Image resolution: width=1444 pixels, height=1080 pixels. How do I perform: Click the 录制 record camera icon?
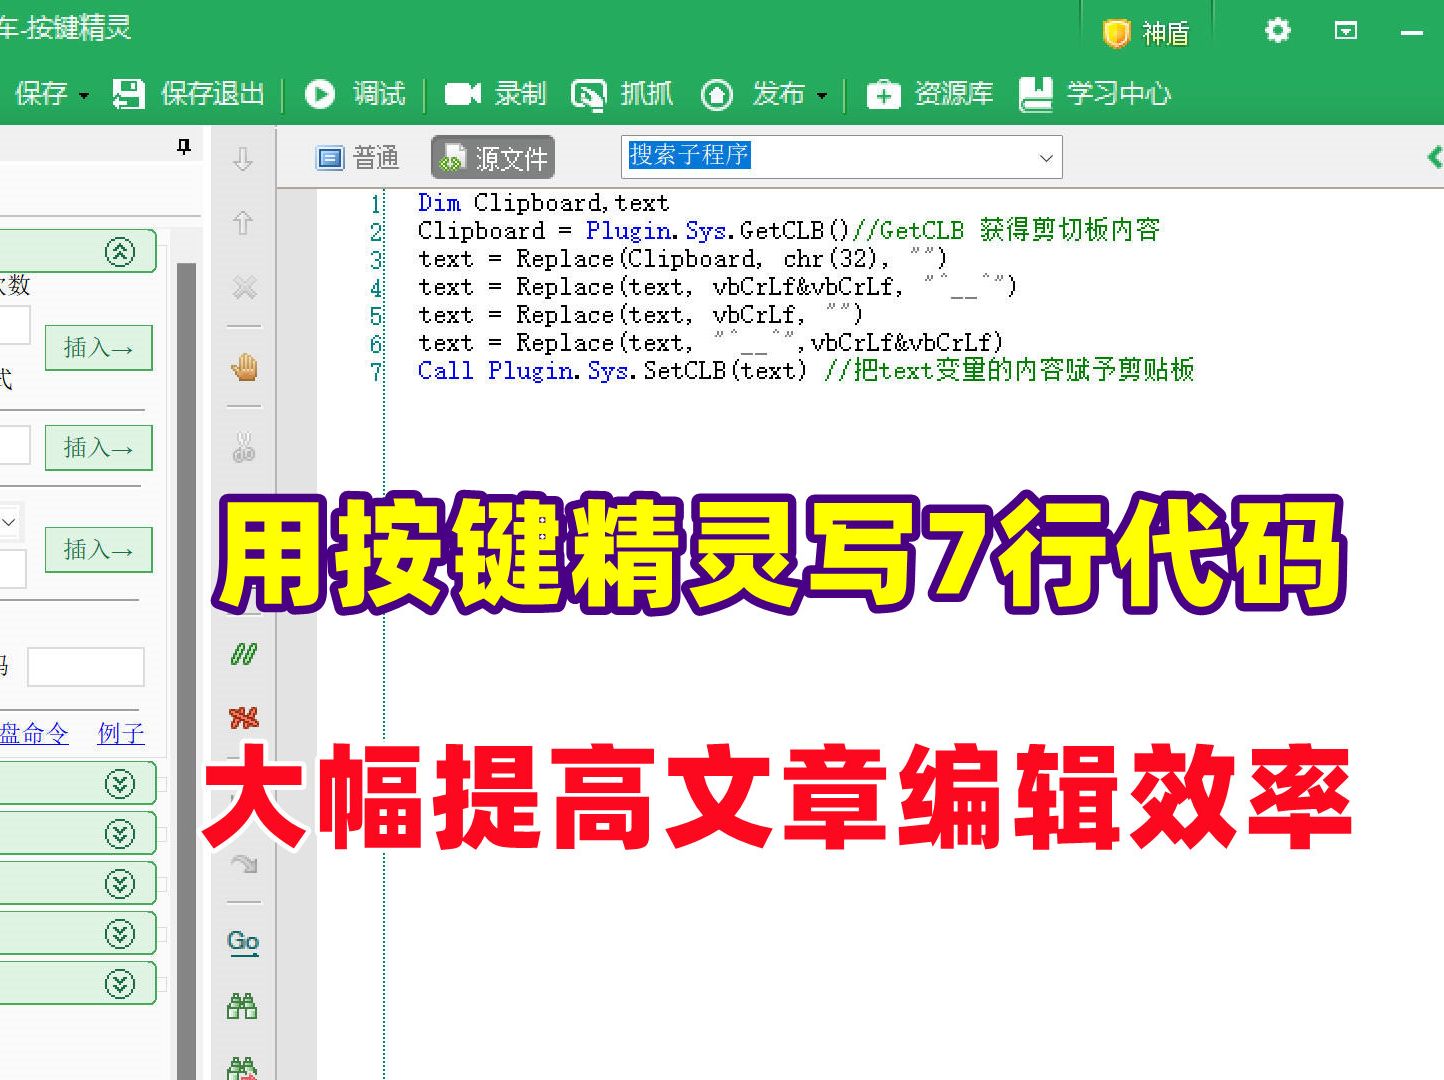[462, 94]
